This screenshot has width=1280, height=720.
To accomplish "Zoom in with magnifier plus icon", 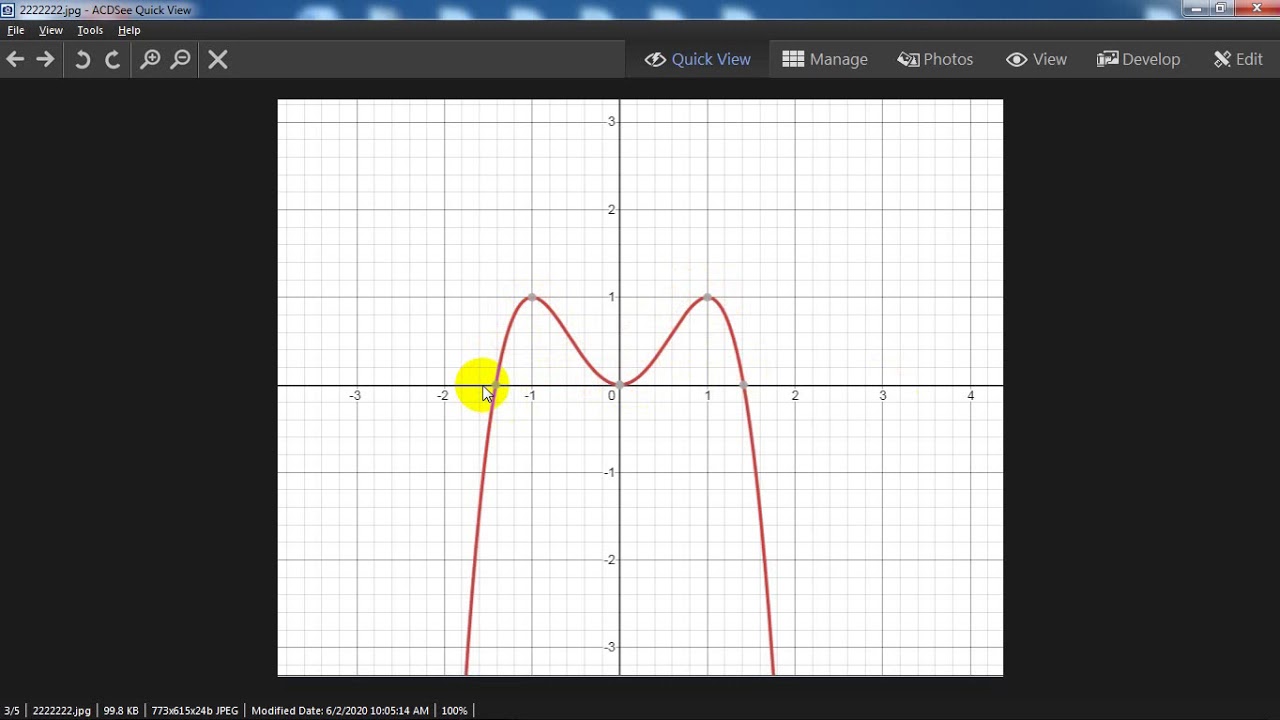I will tap(150, 59).
